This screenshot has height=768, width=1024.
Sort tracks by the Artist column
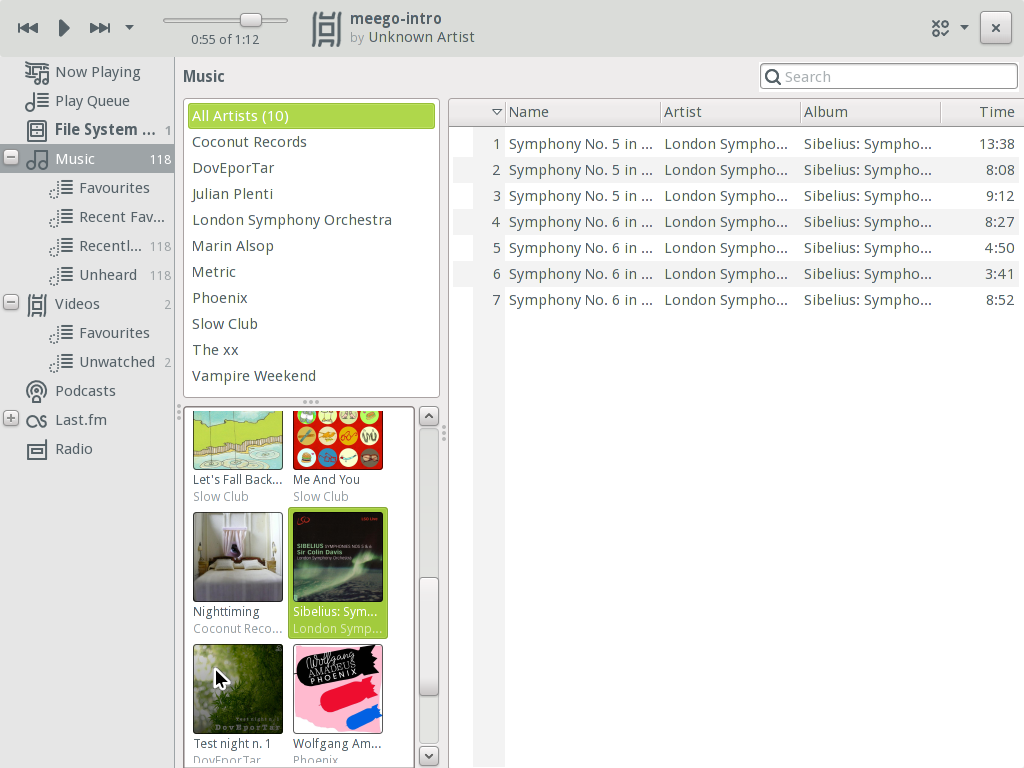coord(684,112)
